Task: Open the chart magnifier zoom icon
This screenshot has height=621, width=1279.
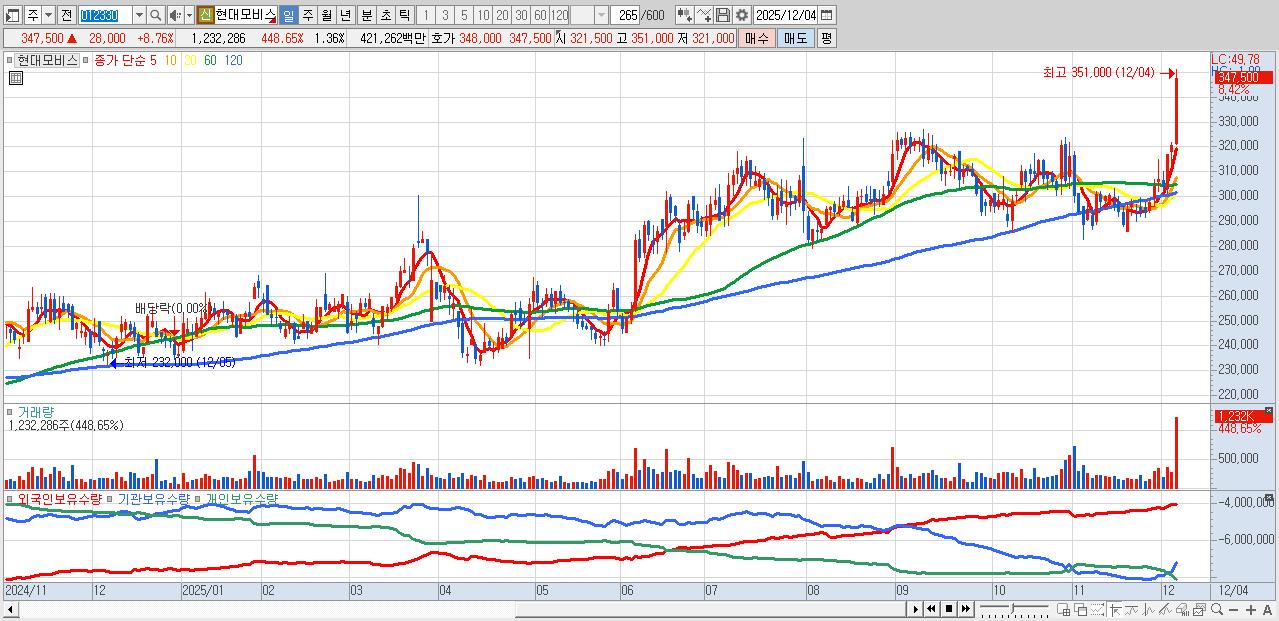Action: [1216, 608]
